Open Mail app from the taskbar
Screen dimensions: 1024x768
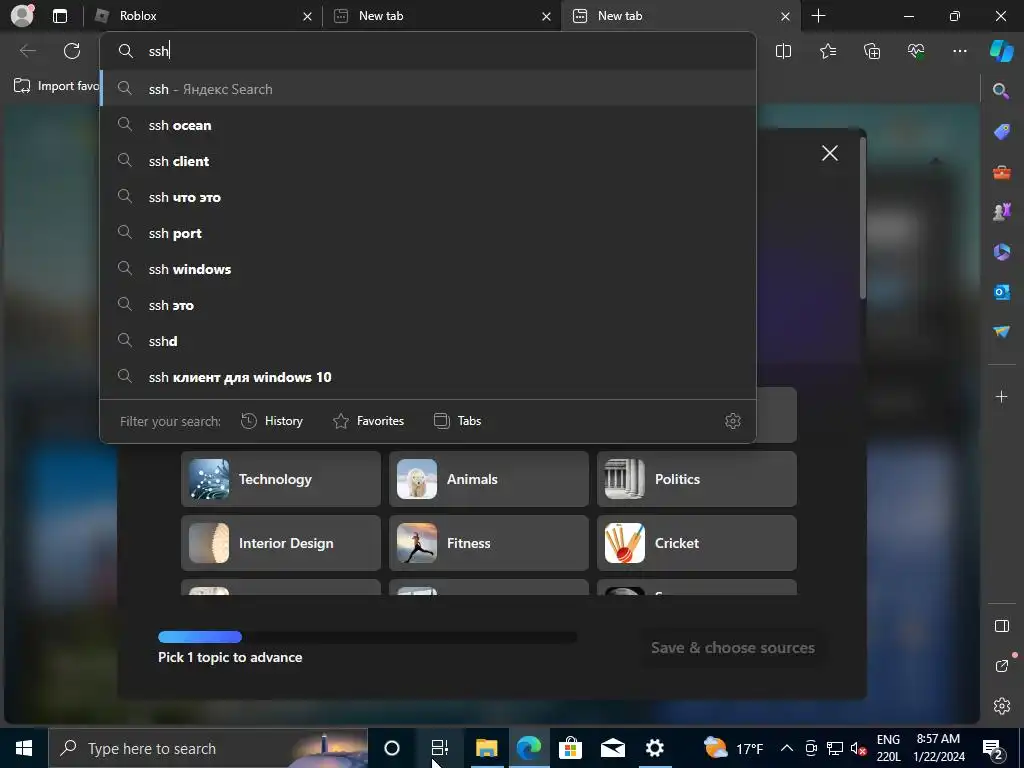[x=613, y=748]
